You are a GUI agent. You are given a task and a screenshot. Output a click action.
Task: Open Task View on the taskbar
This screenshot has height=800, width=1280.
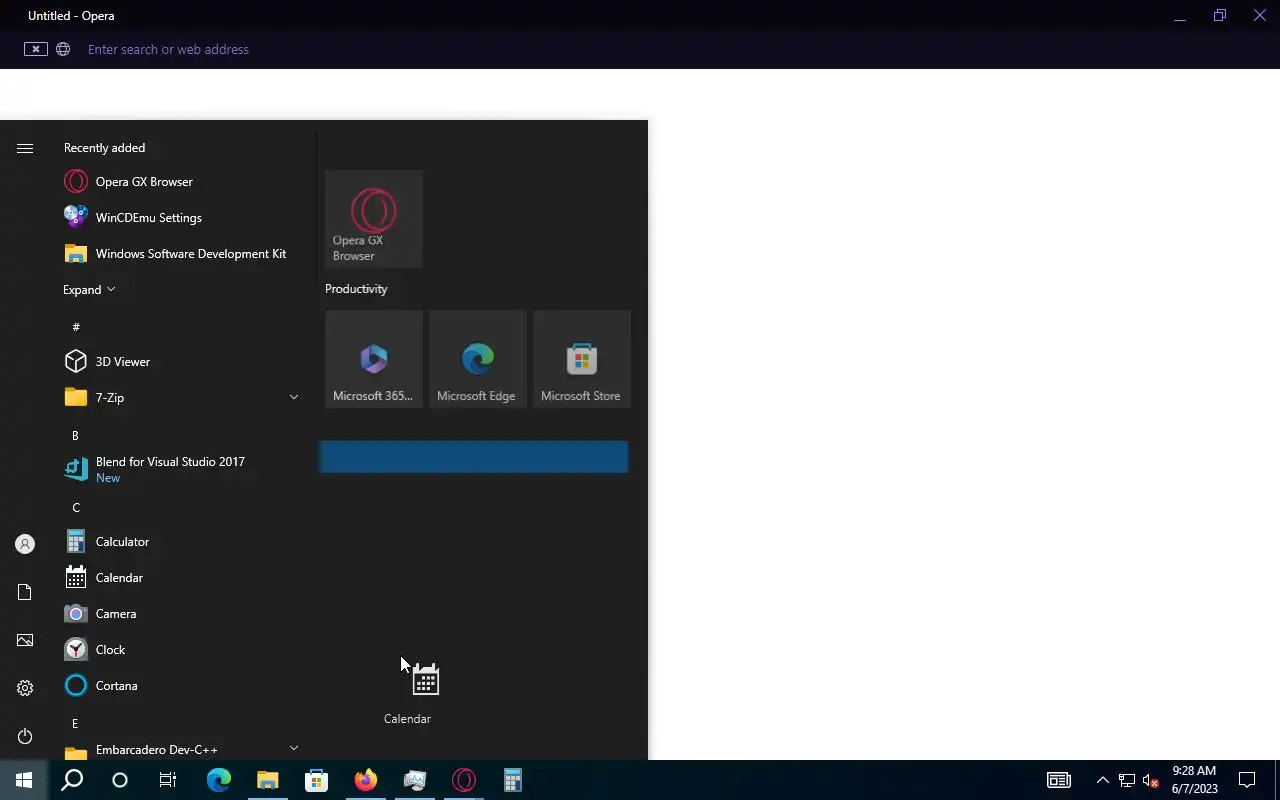(168, 780)
